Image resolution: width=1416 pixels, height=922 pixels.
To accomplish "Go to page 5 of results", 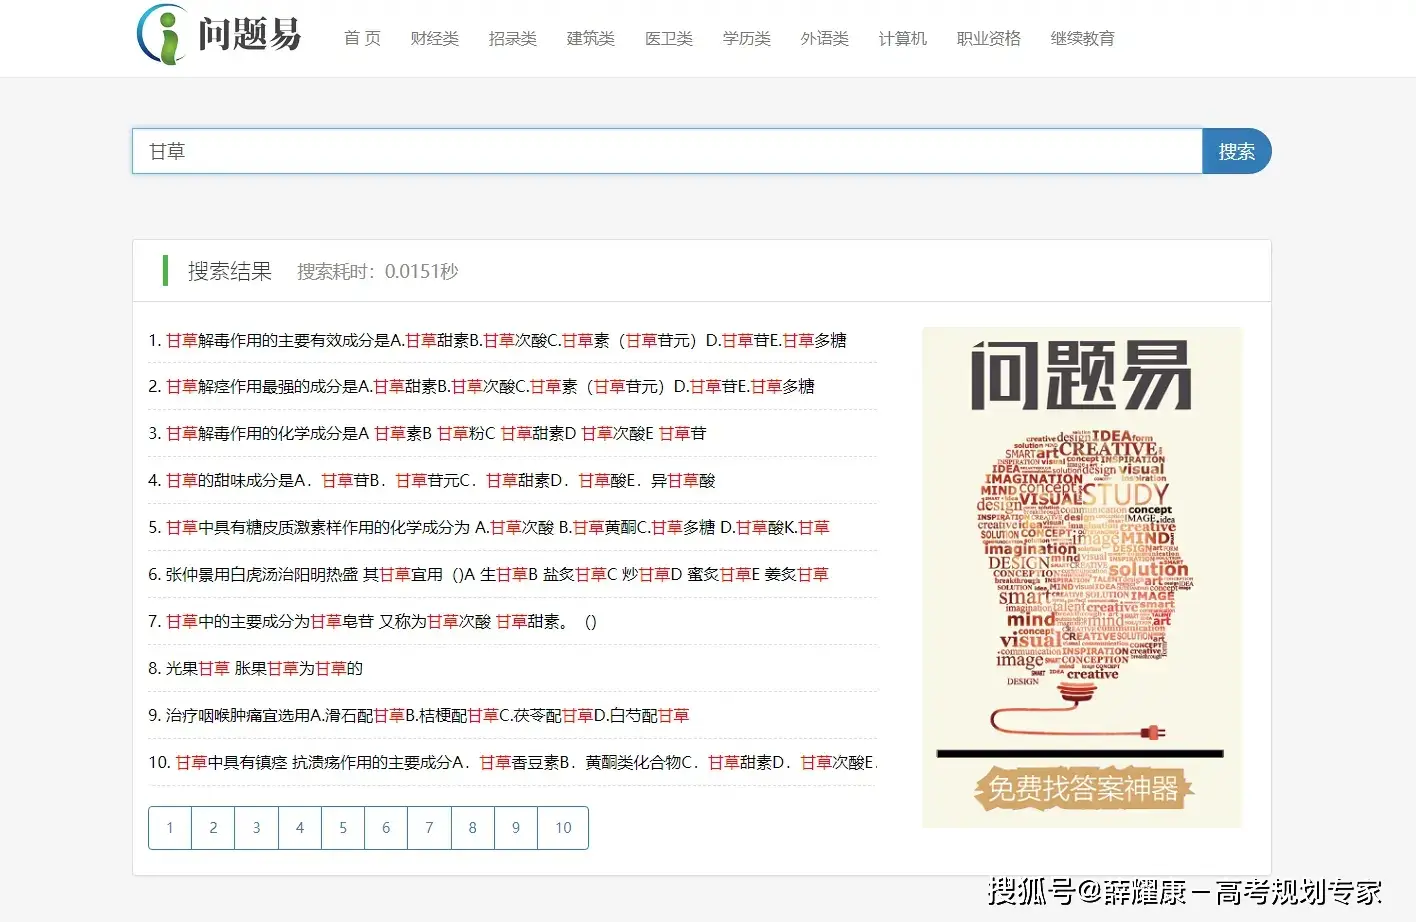I will tap(342, 828).
